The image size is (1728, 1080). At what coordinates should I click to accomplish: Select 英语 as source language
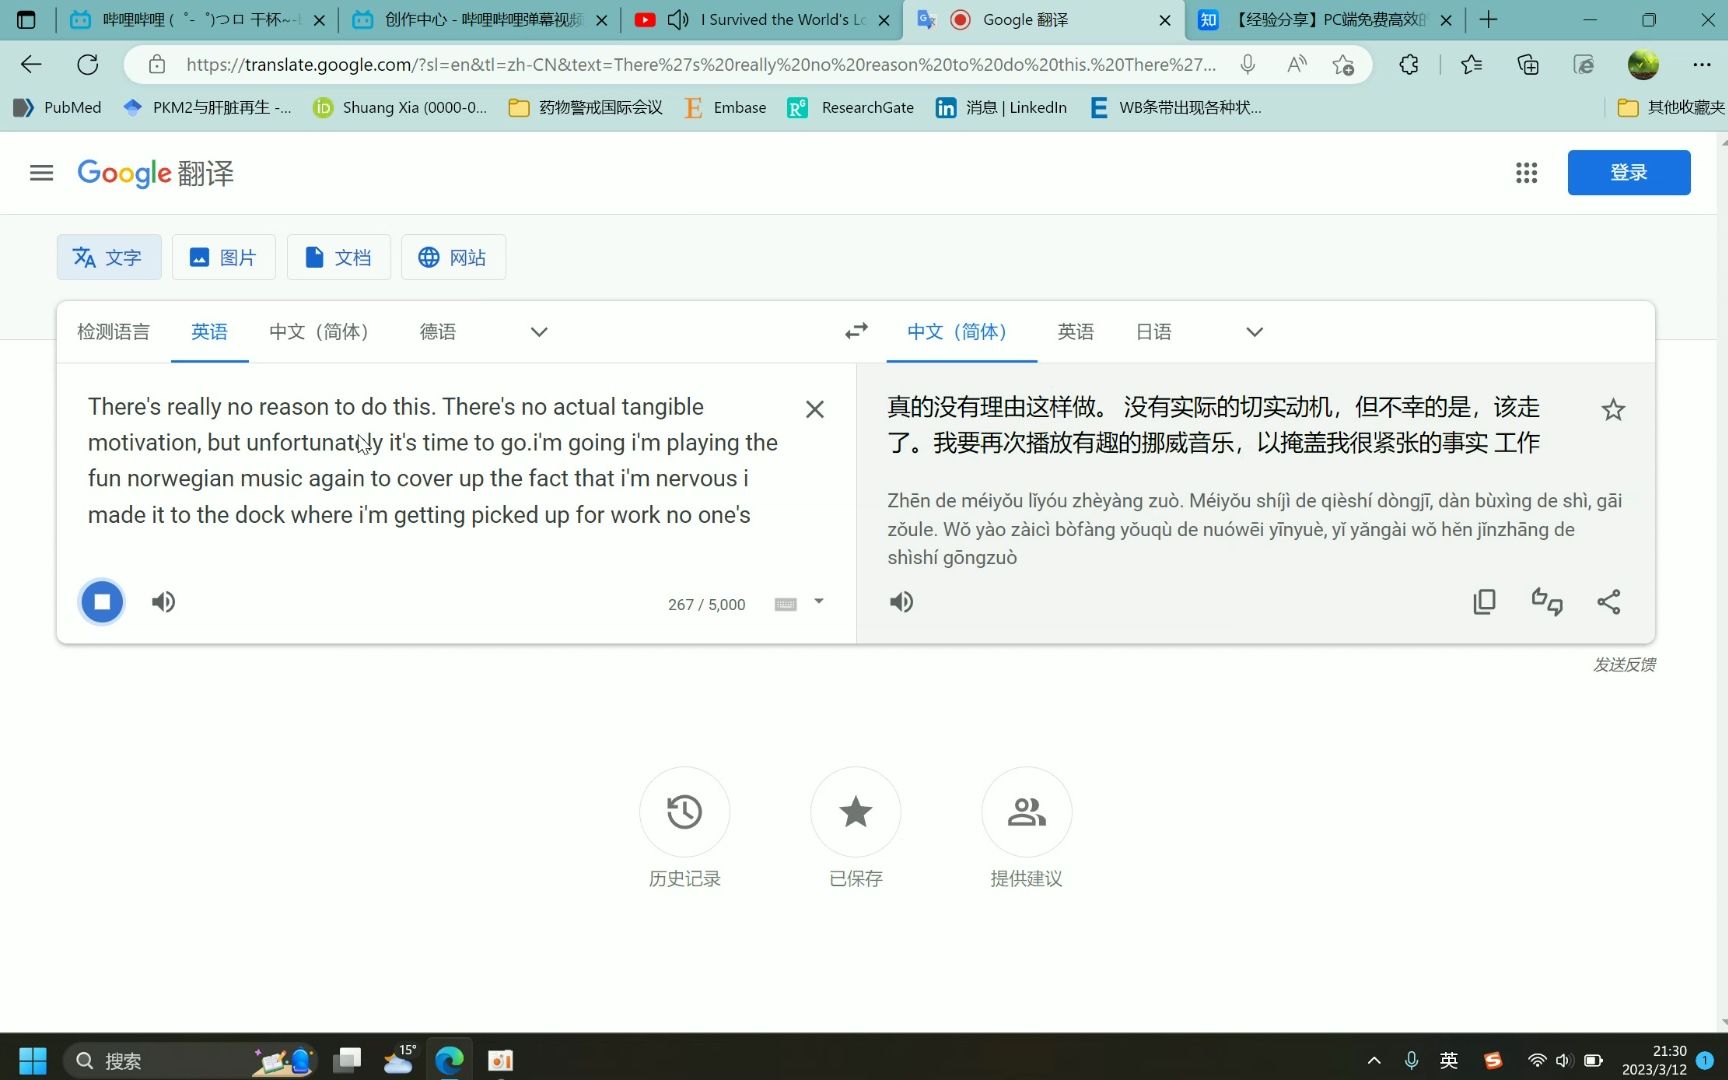tap(209, 332)
